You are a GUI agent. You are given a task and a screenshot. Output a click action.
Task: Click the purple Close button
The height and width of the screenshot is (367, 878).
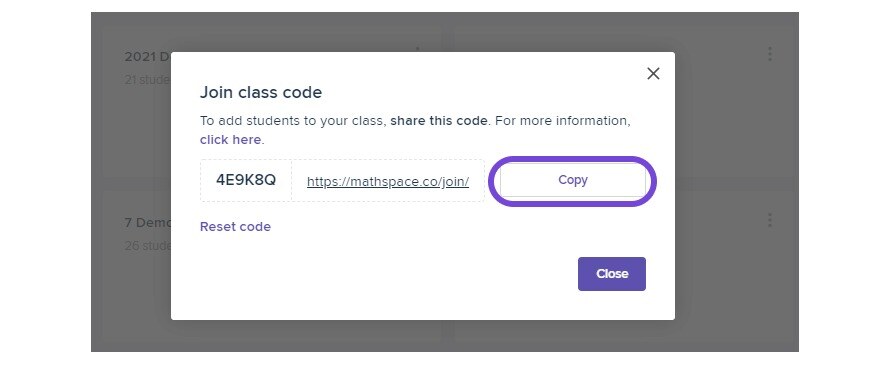611,273
